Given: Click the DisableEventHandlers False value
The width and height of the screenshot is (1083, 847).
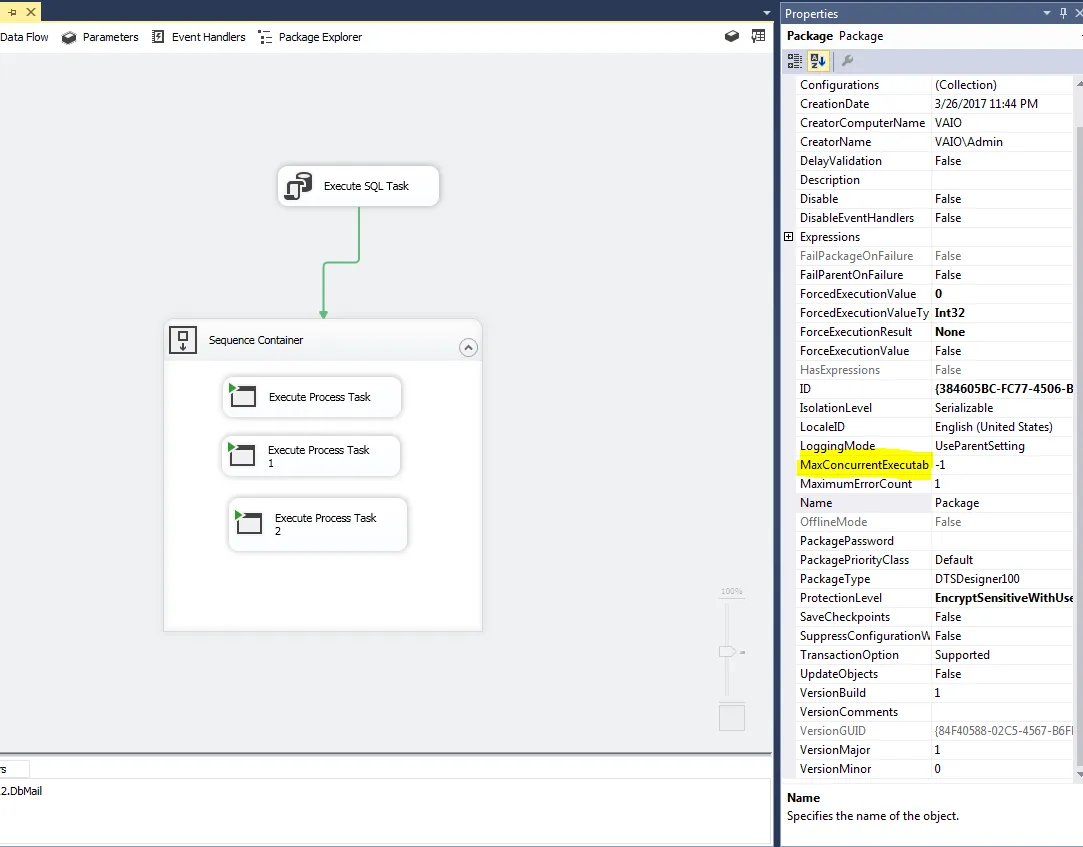Looking at the screenshot, I should point(1002,218).
